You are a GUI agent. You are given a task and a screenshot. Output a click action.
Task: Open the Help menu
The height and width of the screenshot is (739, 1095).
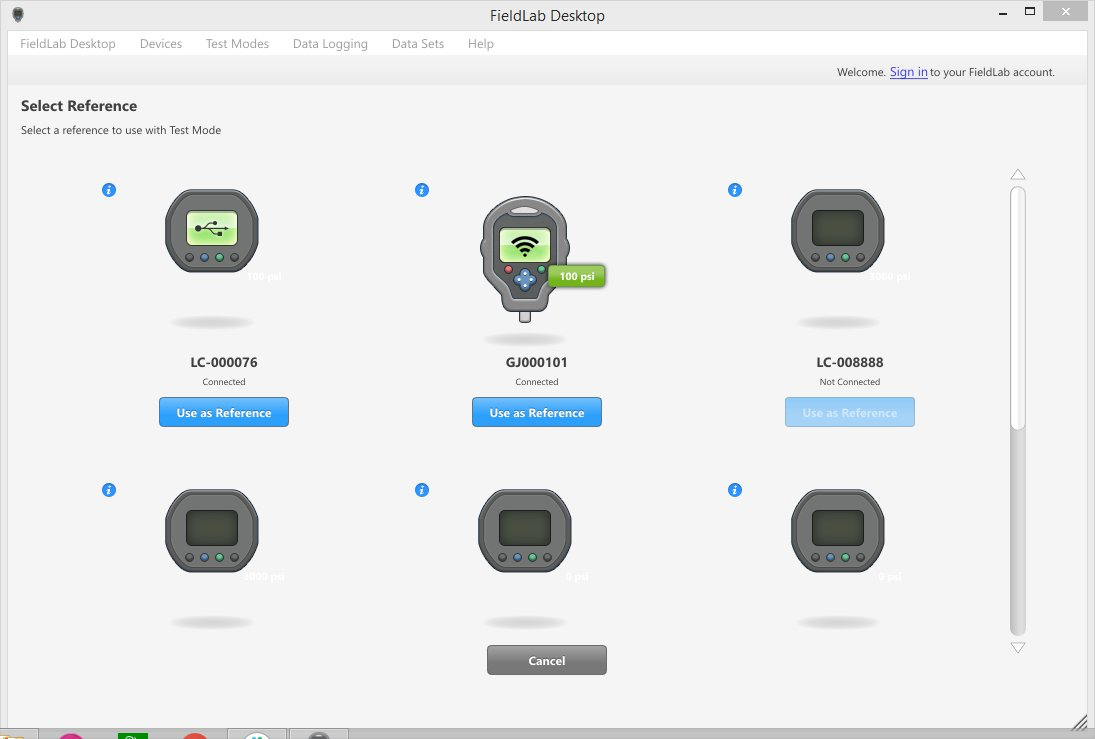click(x=480, y=43)
